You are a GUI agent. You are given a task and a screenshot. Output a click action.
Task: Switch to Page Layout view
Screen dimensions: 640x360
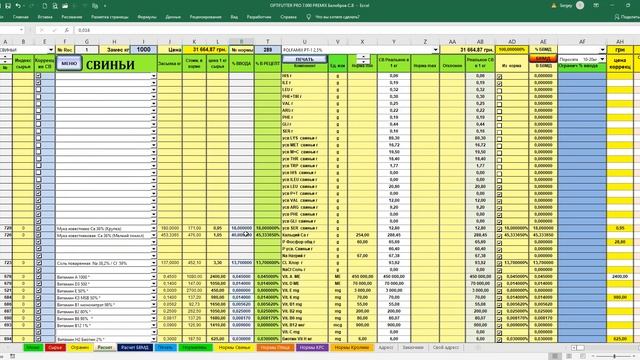pos(569,356)
